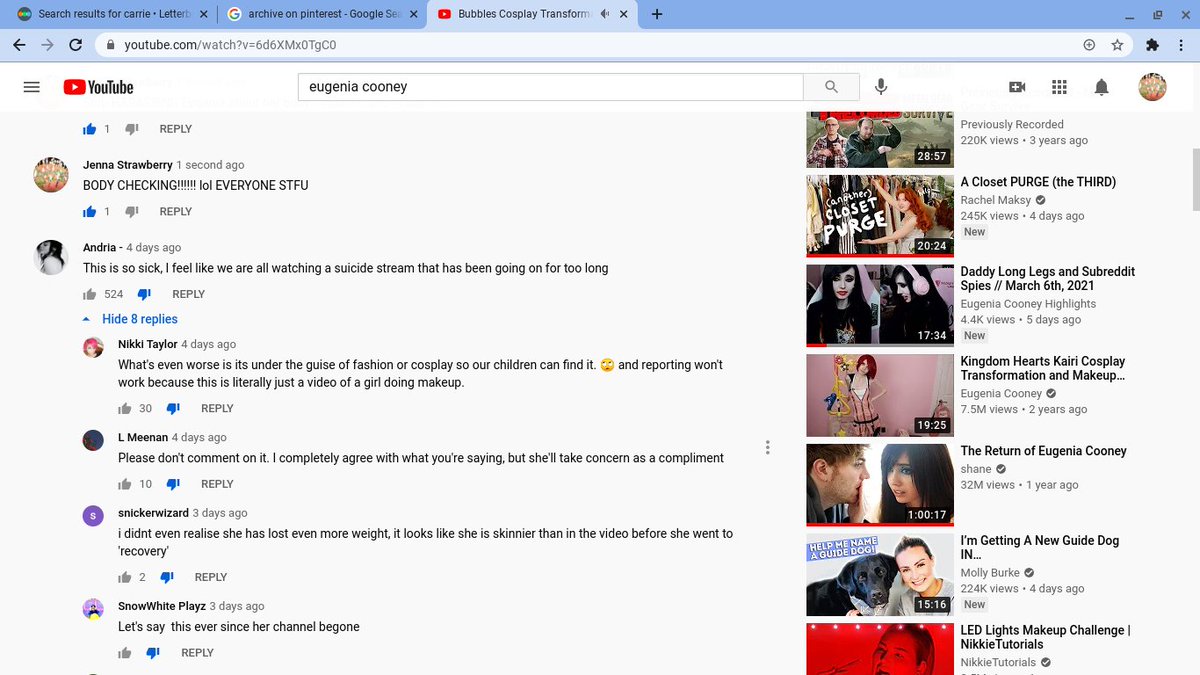The image size is (1200, 675).
Task: Collapse replies with Hide 8 replies
Action: [x=131, y=319]
